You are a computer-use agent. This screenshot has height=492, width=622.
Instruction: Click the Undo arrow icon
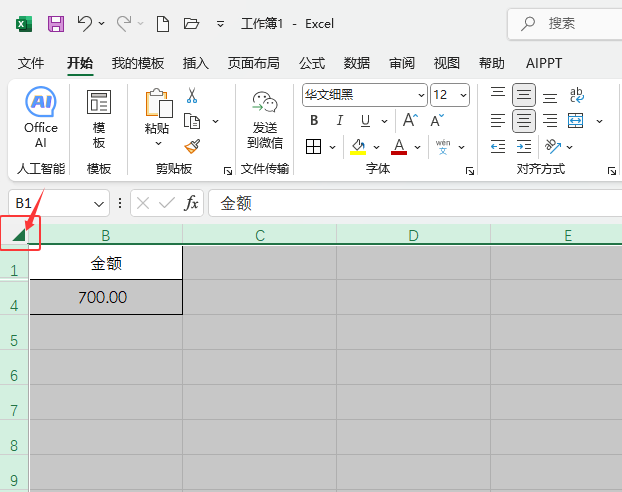tap(84, 24)
